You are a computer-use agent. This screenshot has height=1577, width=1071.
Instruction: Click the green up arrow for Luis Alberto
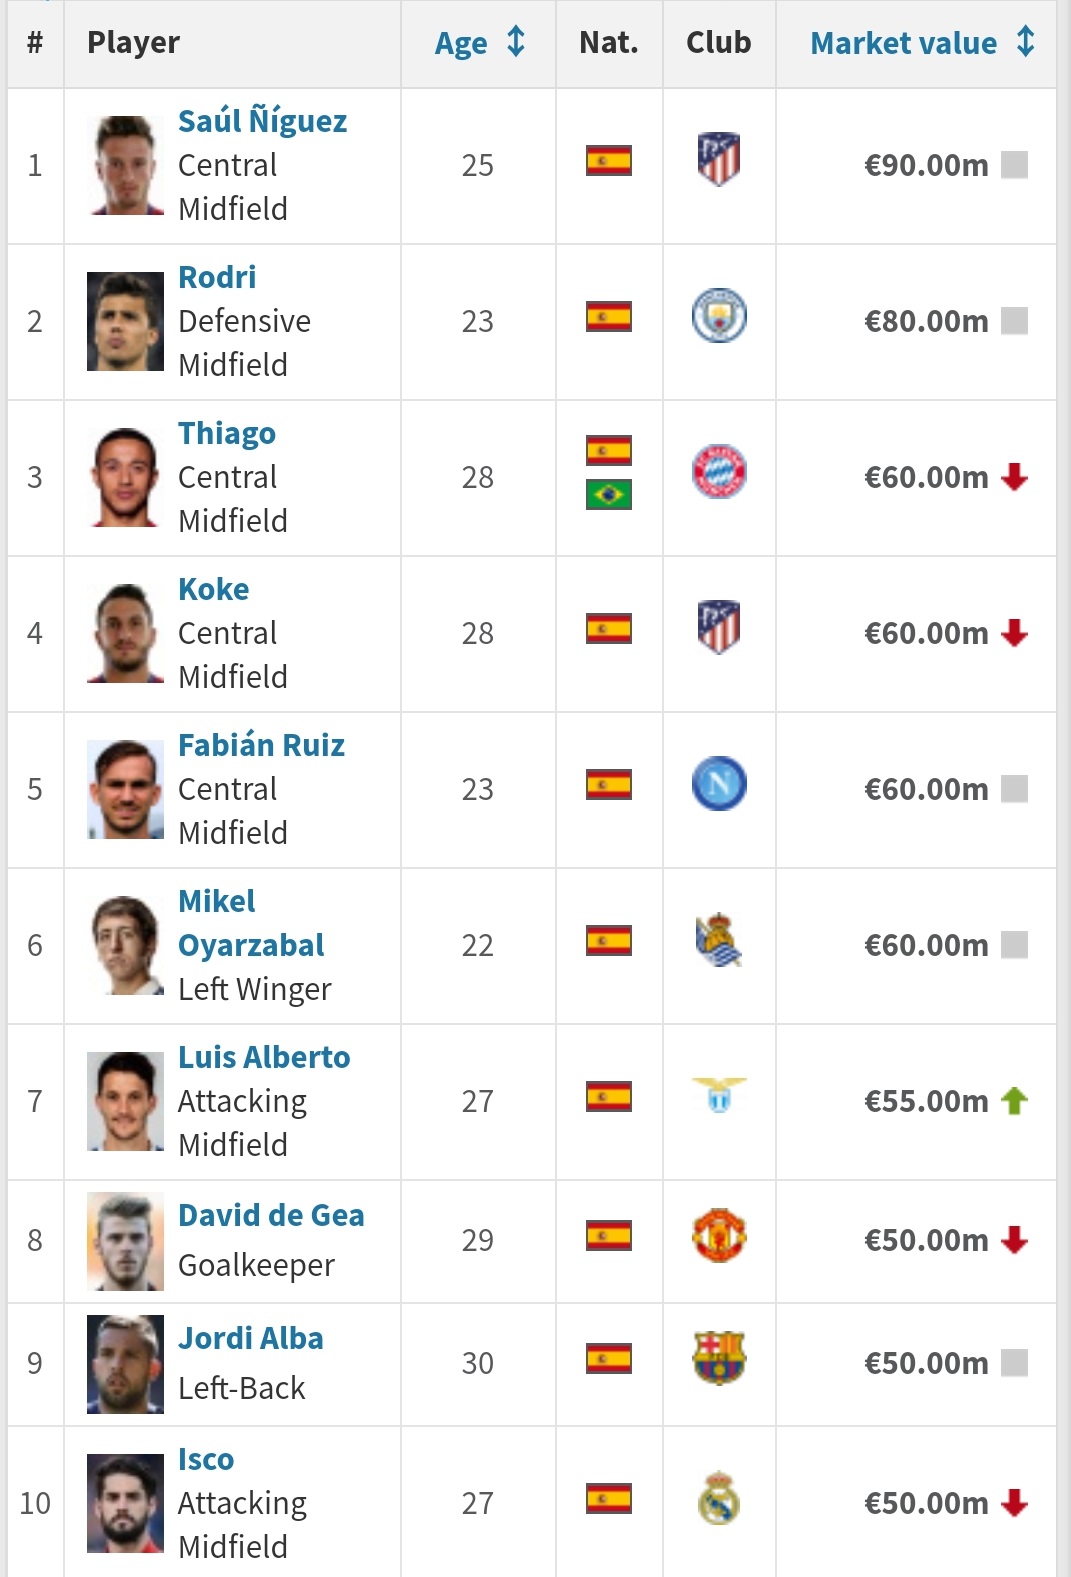[1014, 1101]
